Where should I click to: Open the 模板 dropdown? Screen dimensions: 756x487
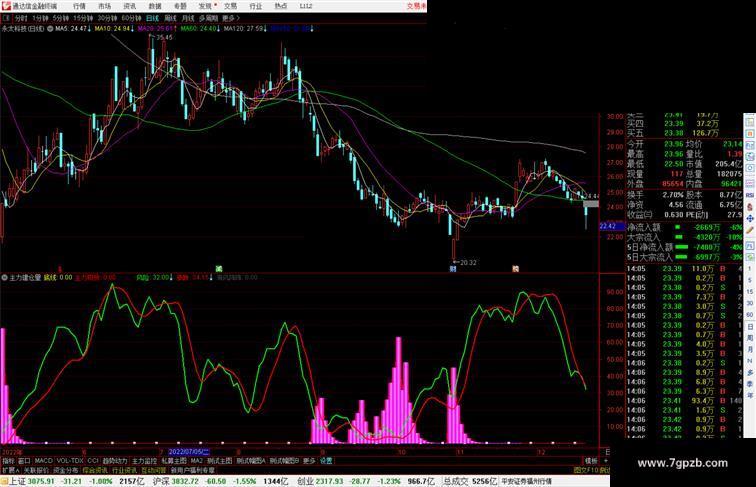pyautogui.click(x=591, y=461)
